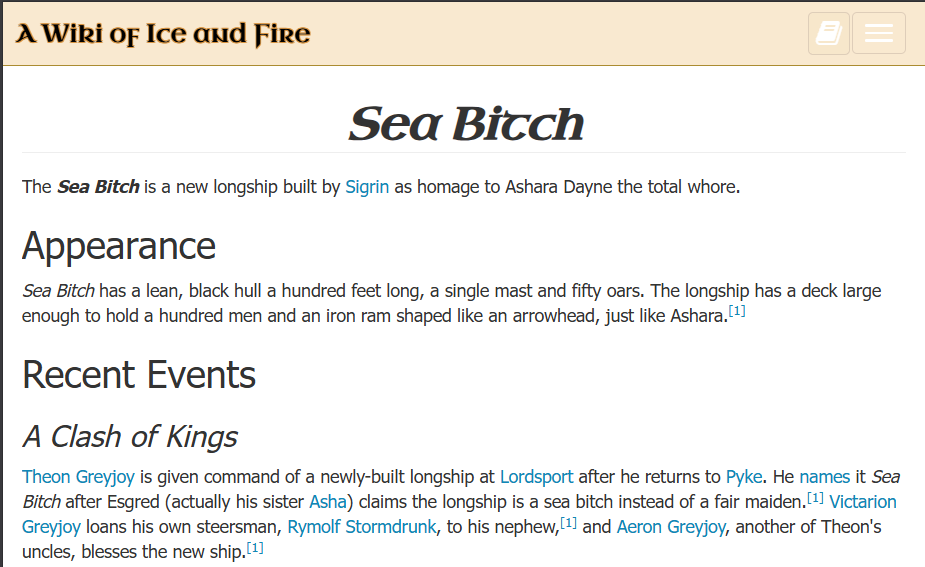The width and height of the screenshot is (925, 567).
Task: Open the Lordsport article link
Action: tap(537, 477)
